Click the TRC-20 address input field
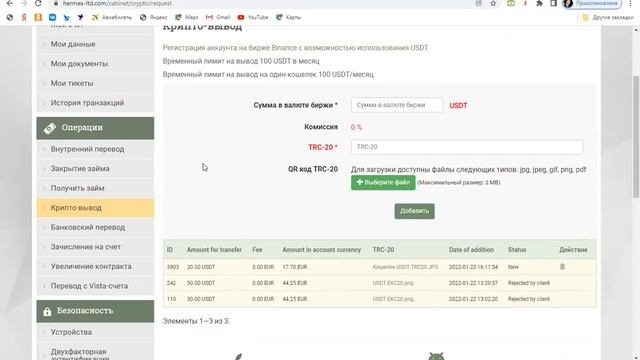 pyautogui.click(x=467, y=147)
